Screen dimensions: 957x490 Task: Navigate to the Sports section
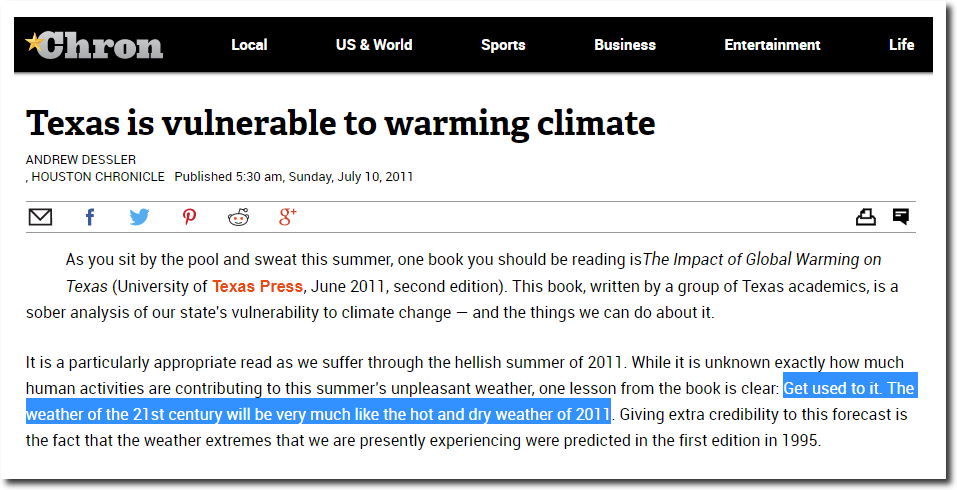point(503,45)
